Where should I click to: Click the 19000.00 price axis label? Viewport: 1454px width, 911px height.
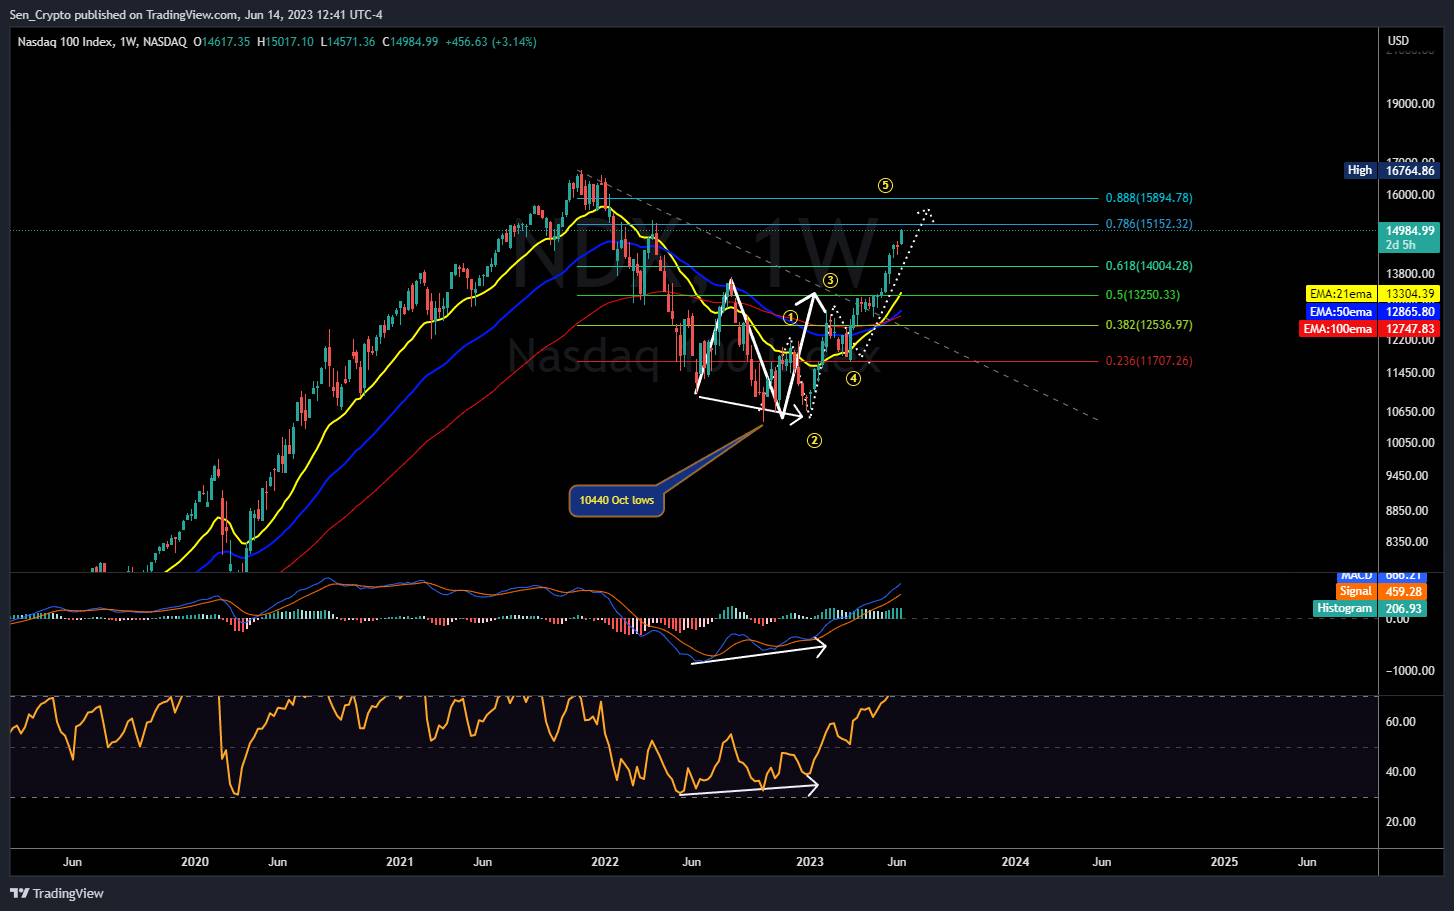1410,104
